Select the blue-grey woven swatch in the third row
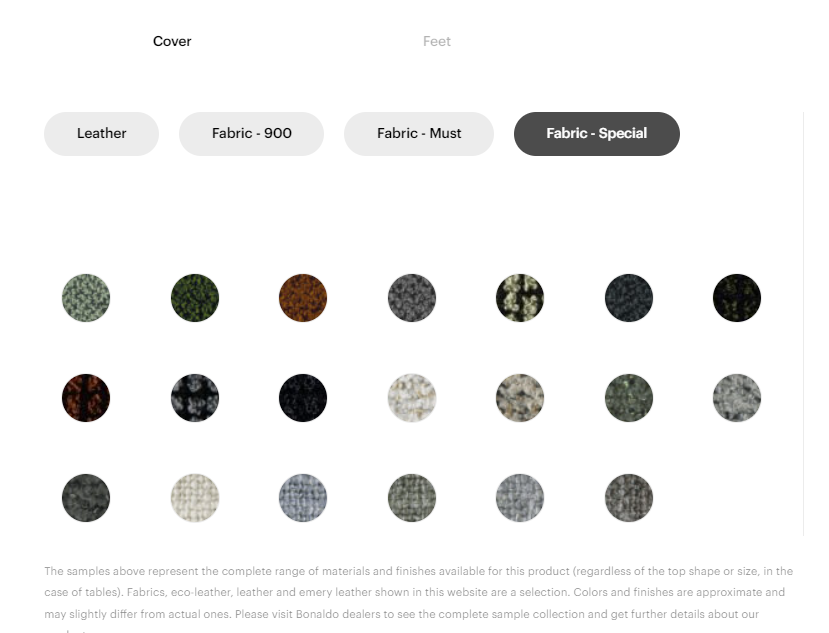This screenshot has height=633, width=829. (x=303, y=498)
